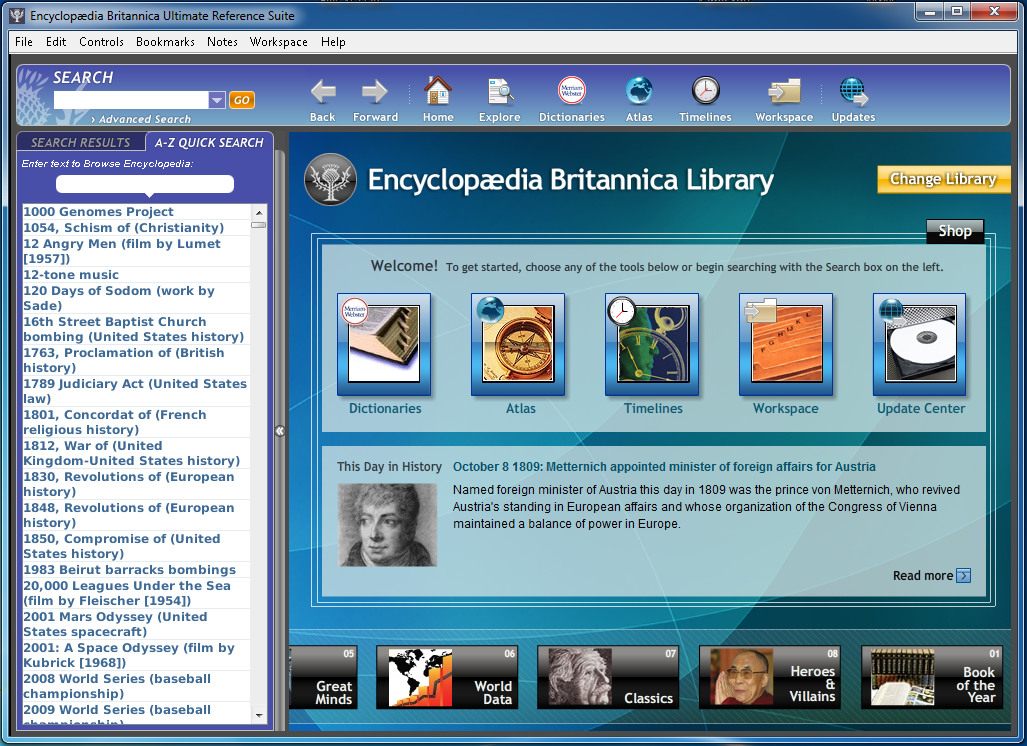1027x746 pixels.
Task: Select '1812, War of' entry
Action: 136,453
